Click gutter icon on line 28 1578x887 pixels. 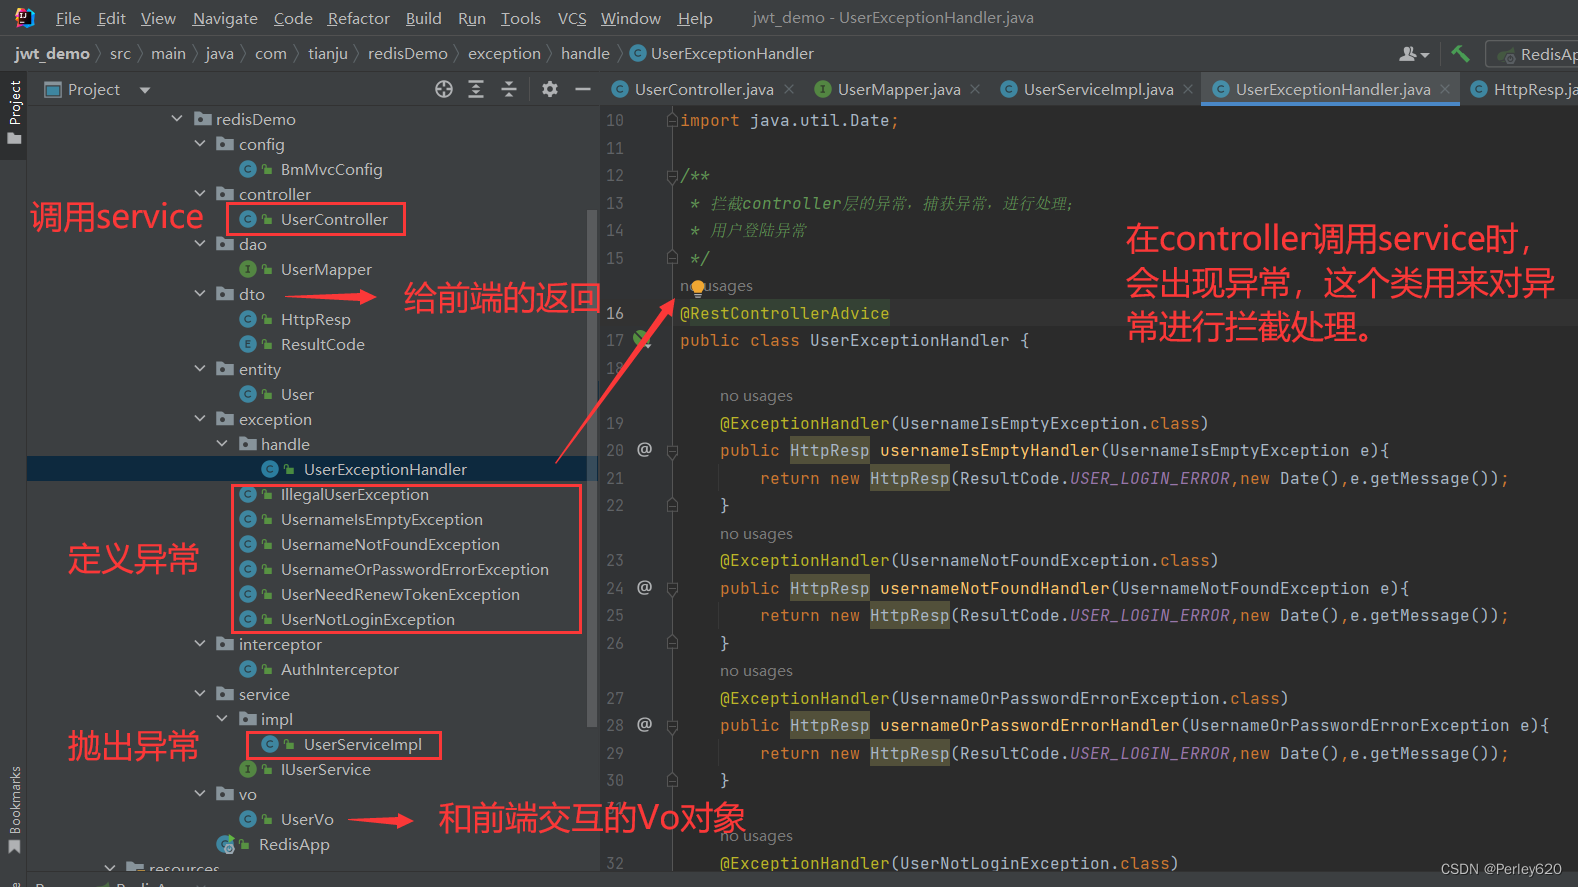pyautogui.click(x=645, y=725)
